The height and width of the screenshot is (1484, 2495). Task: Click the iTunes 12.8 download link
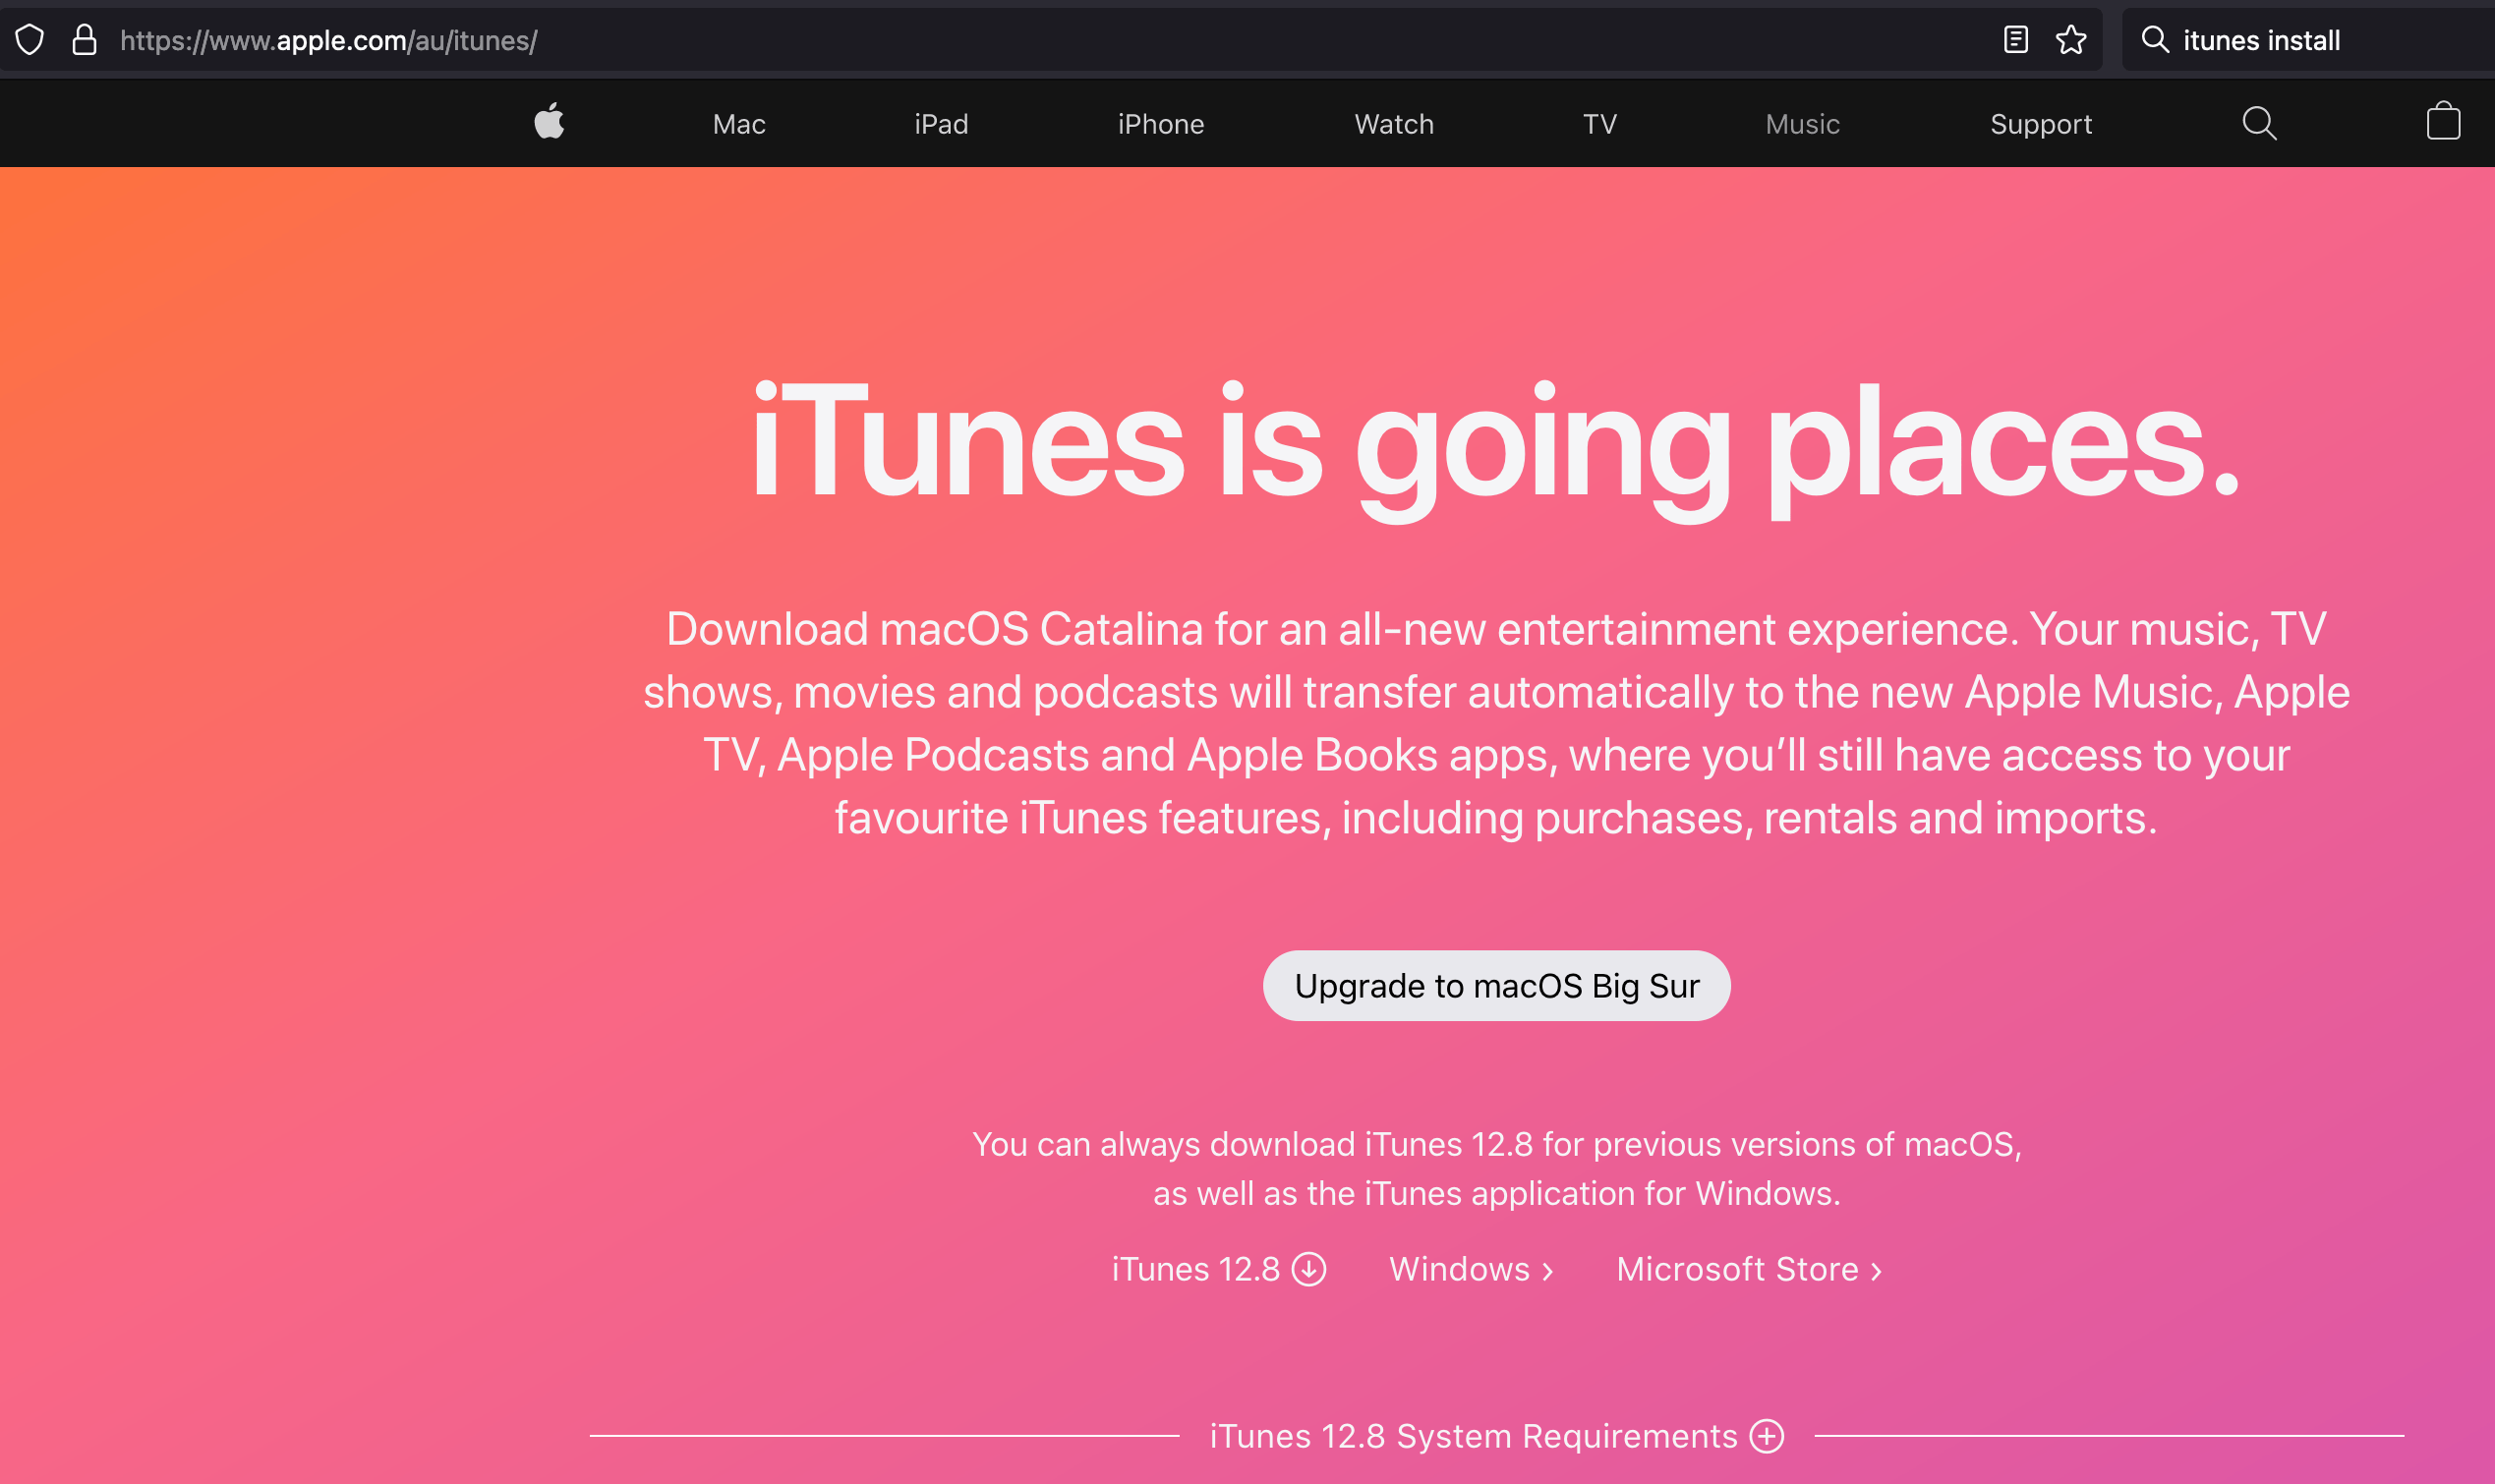(x=1197, y=1268)
